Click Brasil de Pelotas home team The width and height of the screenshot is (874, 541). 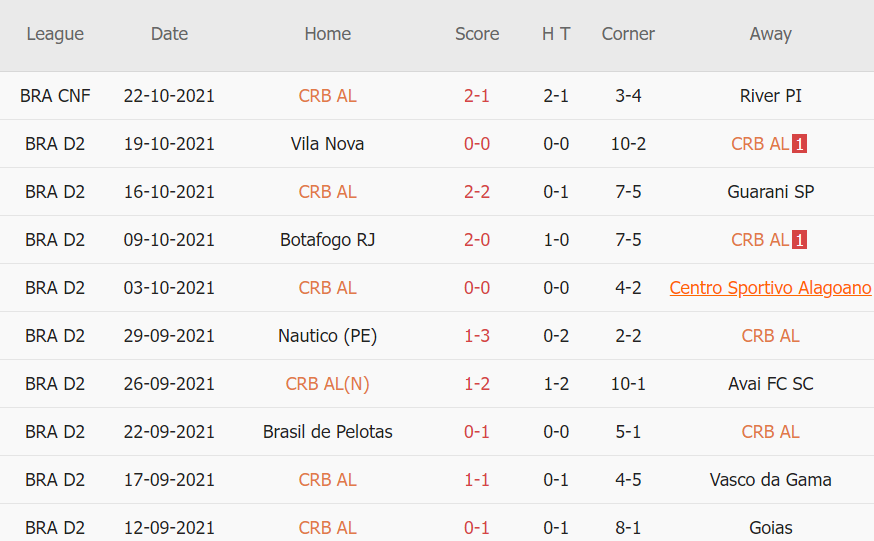pos(327,432)
